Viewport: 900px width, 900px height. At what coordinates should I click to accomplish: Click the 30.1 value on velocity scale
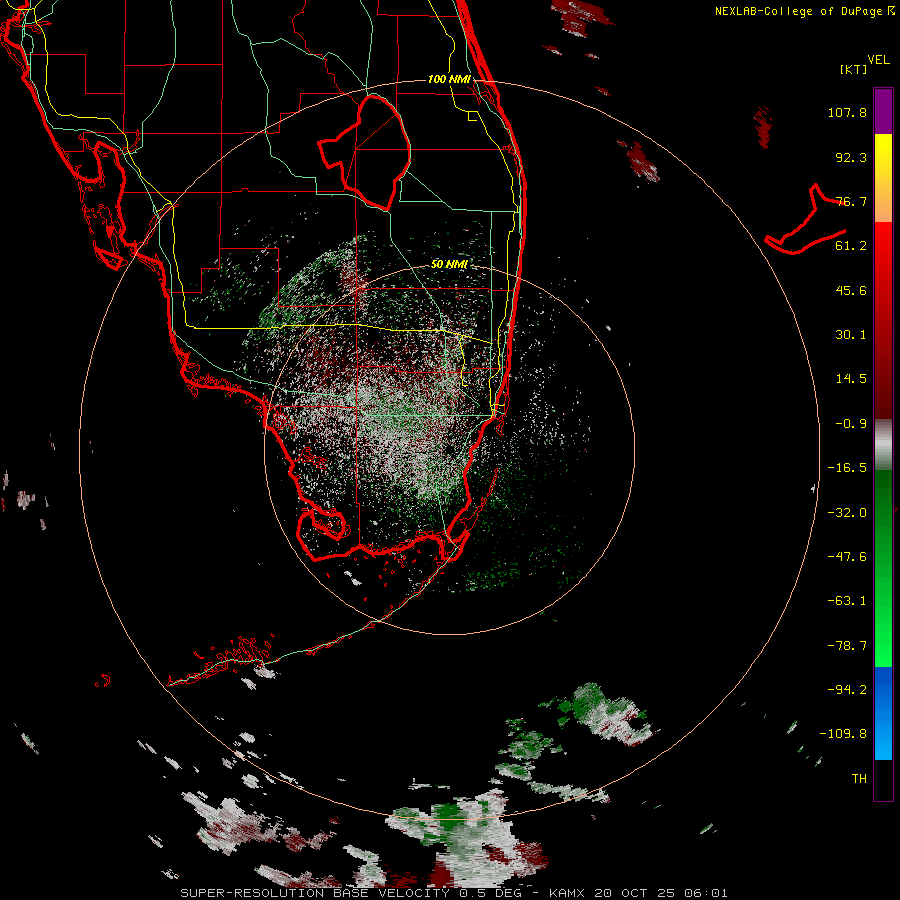(x=851, y=335)
